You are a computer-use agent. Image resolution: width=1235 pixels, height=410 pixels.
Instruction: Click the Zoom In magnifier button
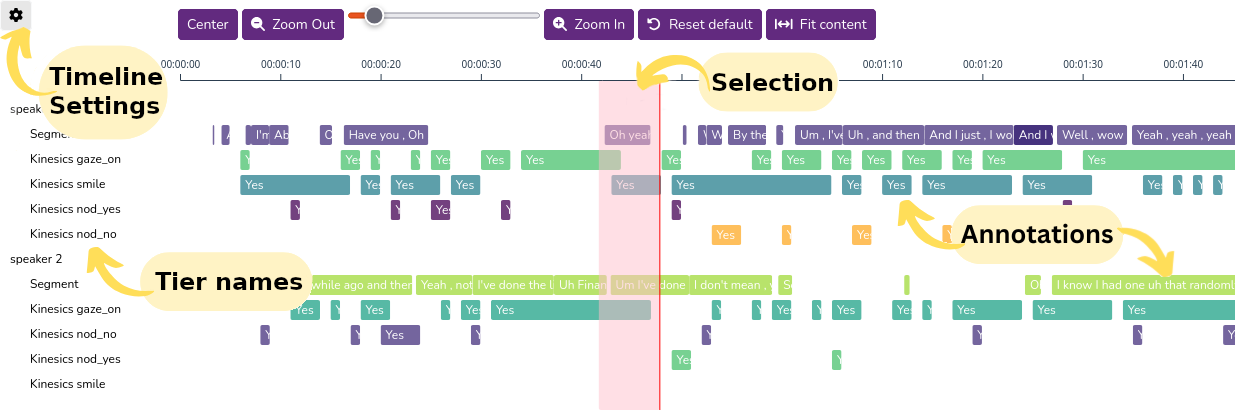(589, 24)
